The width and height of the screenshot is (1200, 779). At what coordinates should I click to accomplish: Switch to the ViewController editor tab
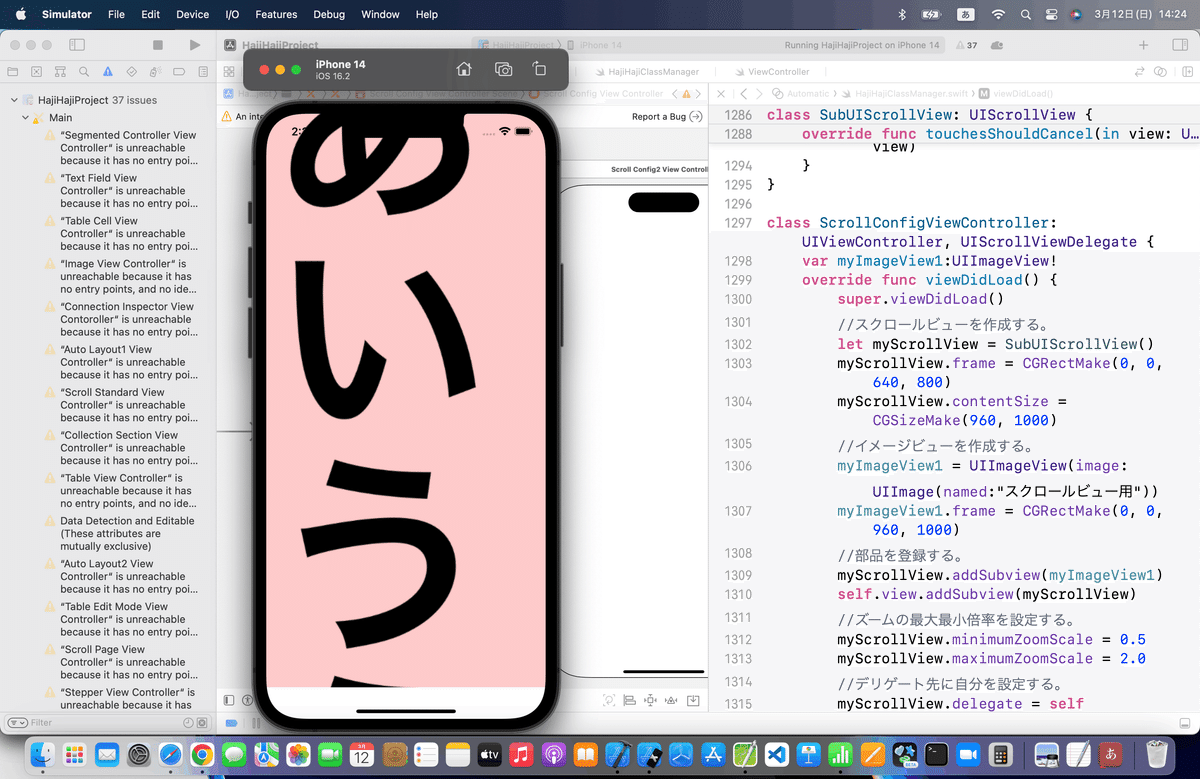click(771, 72)
